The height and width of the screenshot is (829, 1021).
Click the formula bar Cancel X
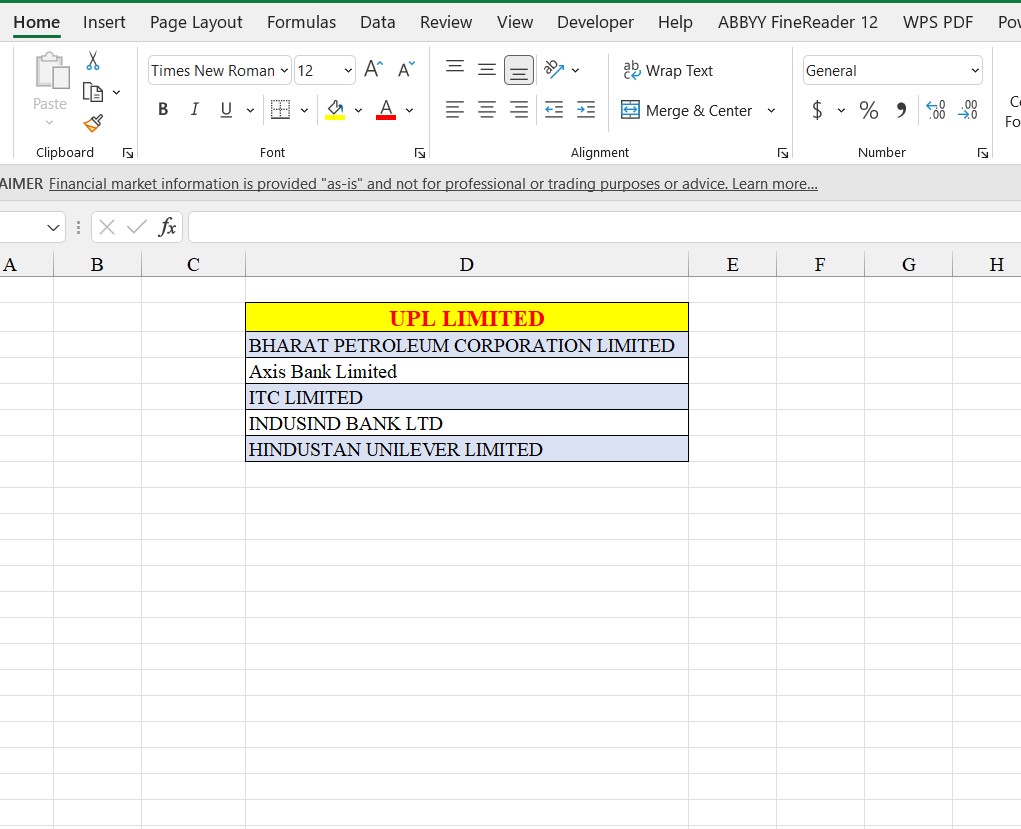(x=107, y=227)
